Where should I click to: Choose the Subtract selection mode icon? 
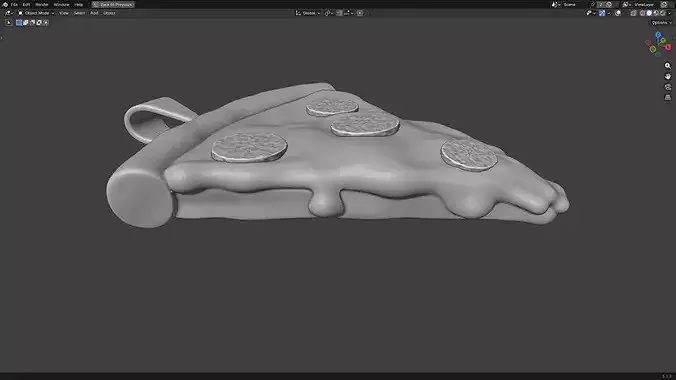[32, 22]
